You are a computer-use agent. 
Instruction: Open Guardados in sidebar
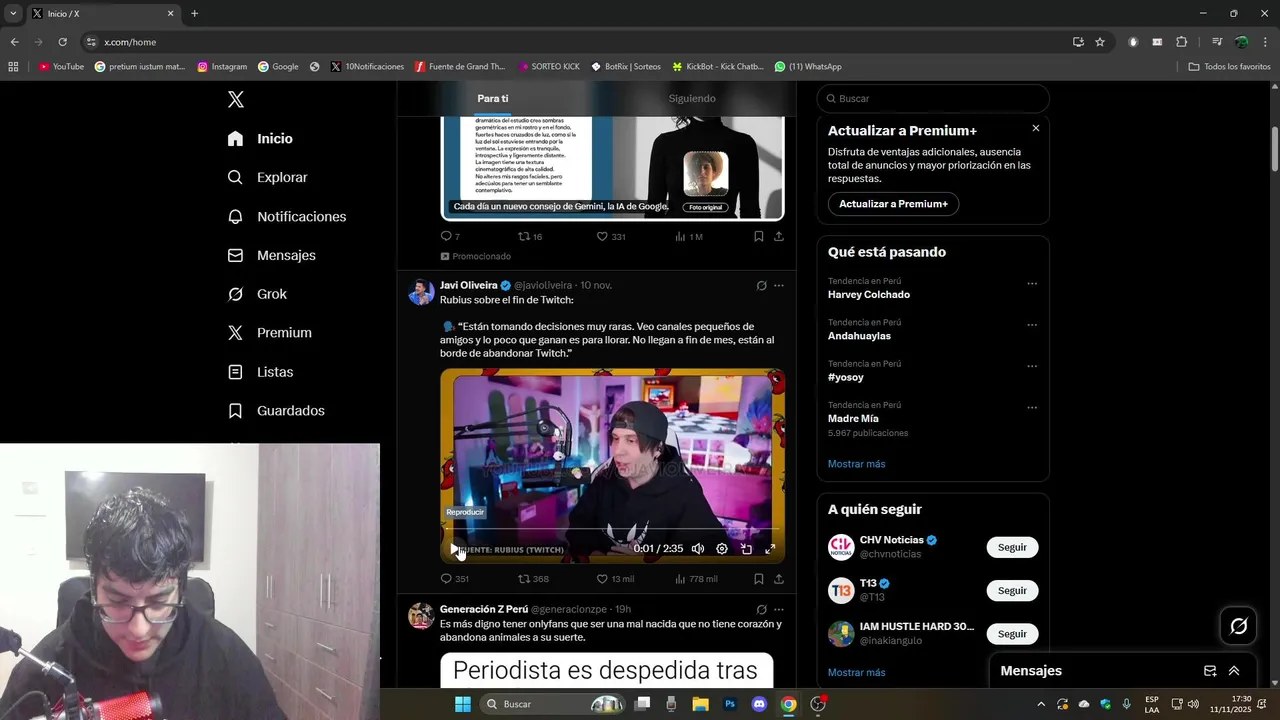point(276,411)
